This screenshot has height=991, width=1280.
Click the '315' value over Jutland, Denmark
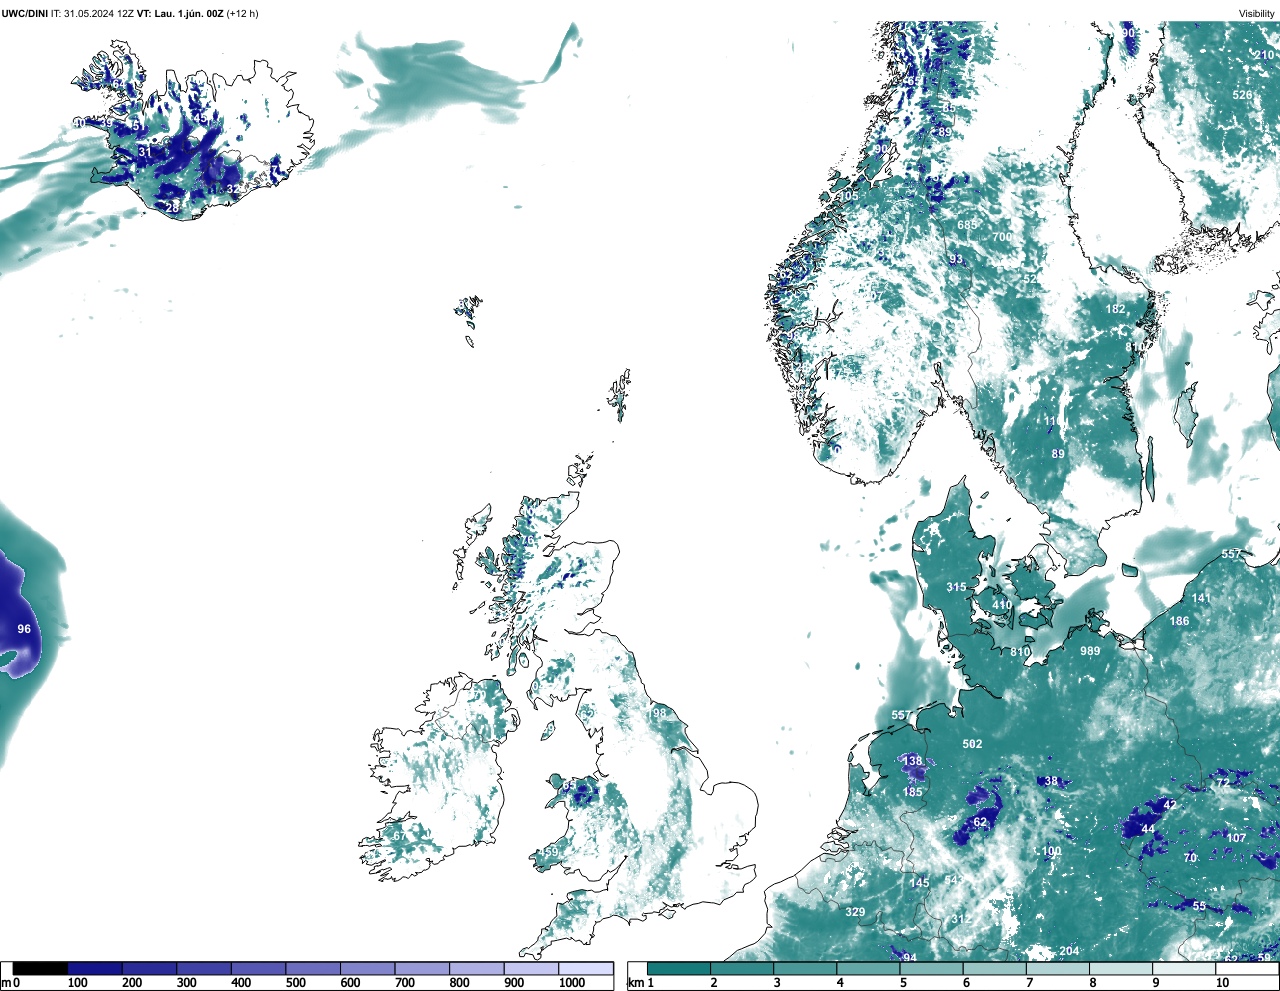(x=957, y=587)
